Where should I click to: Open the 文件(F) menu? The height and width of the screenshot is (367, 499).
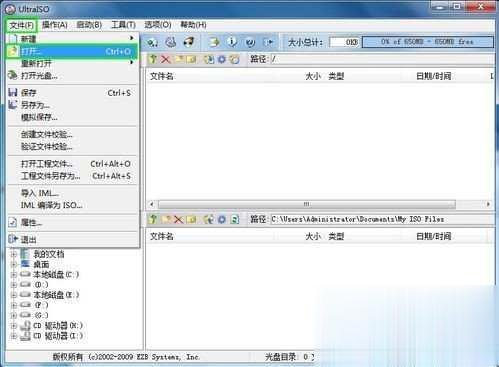pos(21,25)
